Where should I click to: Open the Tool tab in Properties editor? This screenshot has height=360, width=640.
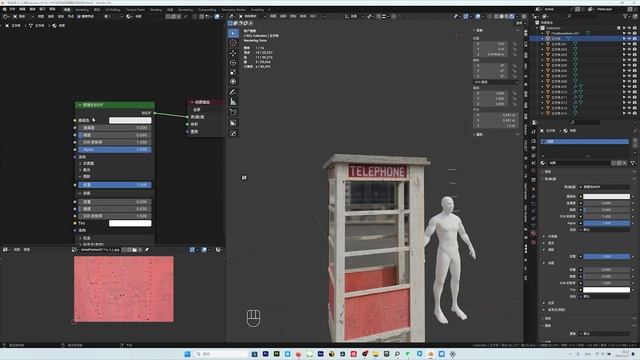click(x=533, y=131)
